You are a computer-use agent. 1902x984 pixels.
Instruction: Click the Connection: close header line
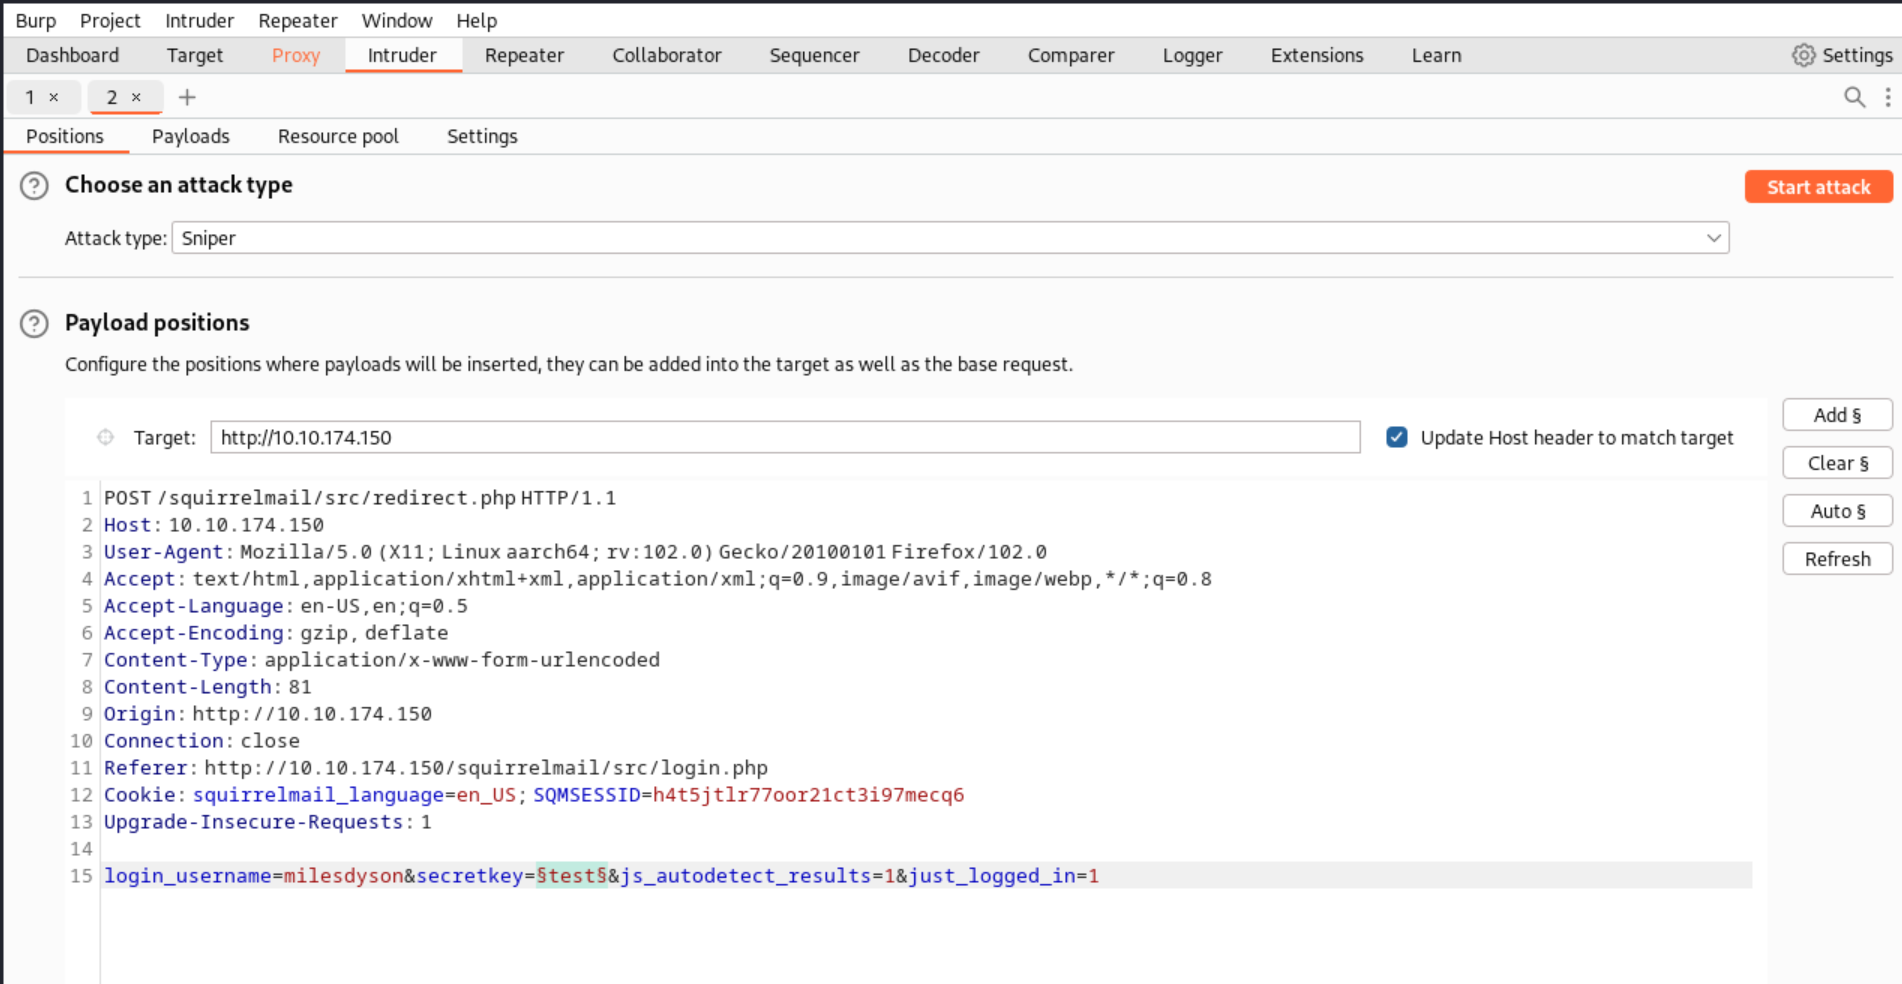(202, 741)
